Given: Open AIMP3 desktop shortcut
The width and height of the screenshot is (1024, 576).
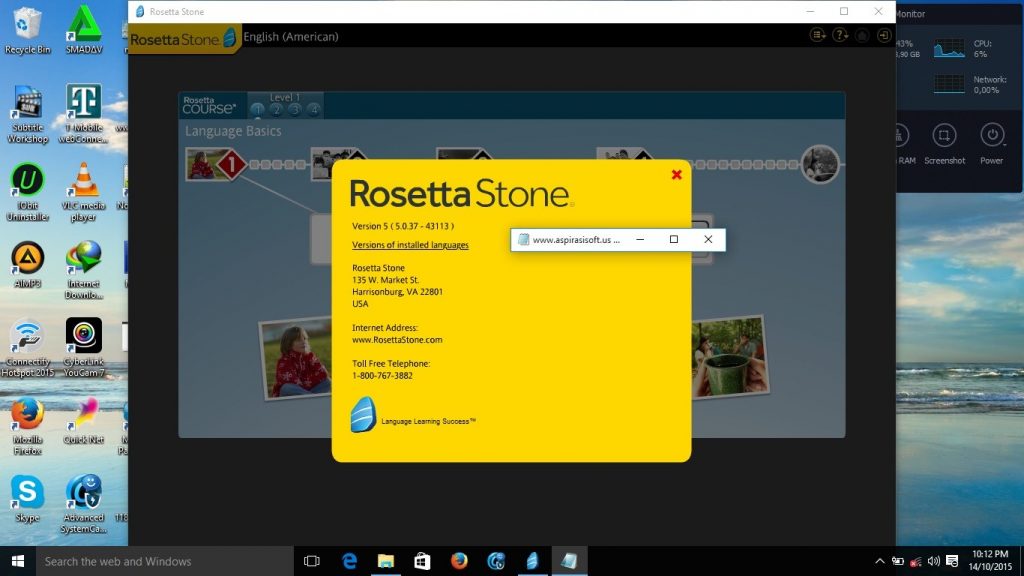Looking at the screenshot, I should point(27,264).
